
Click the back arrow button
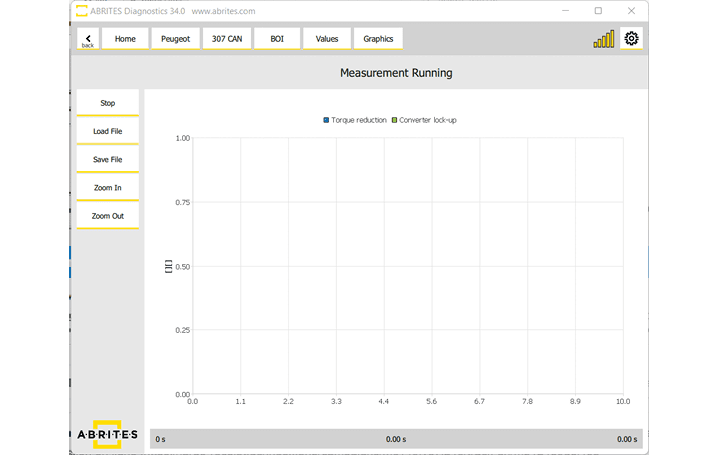[88, 39]
